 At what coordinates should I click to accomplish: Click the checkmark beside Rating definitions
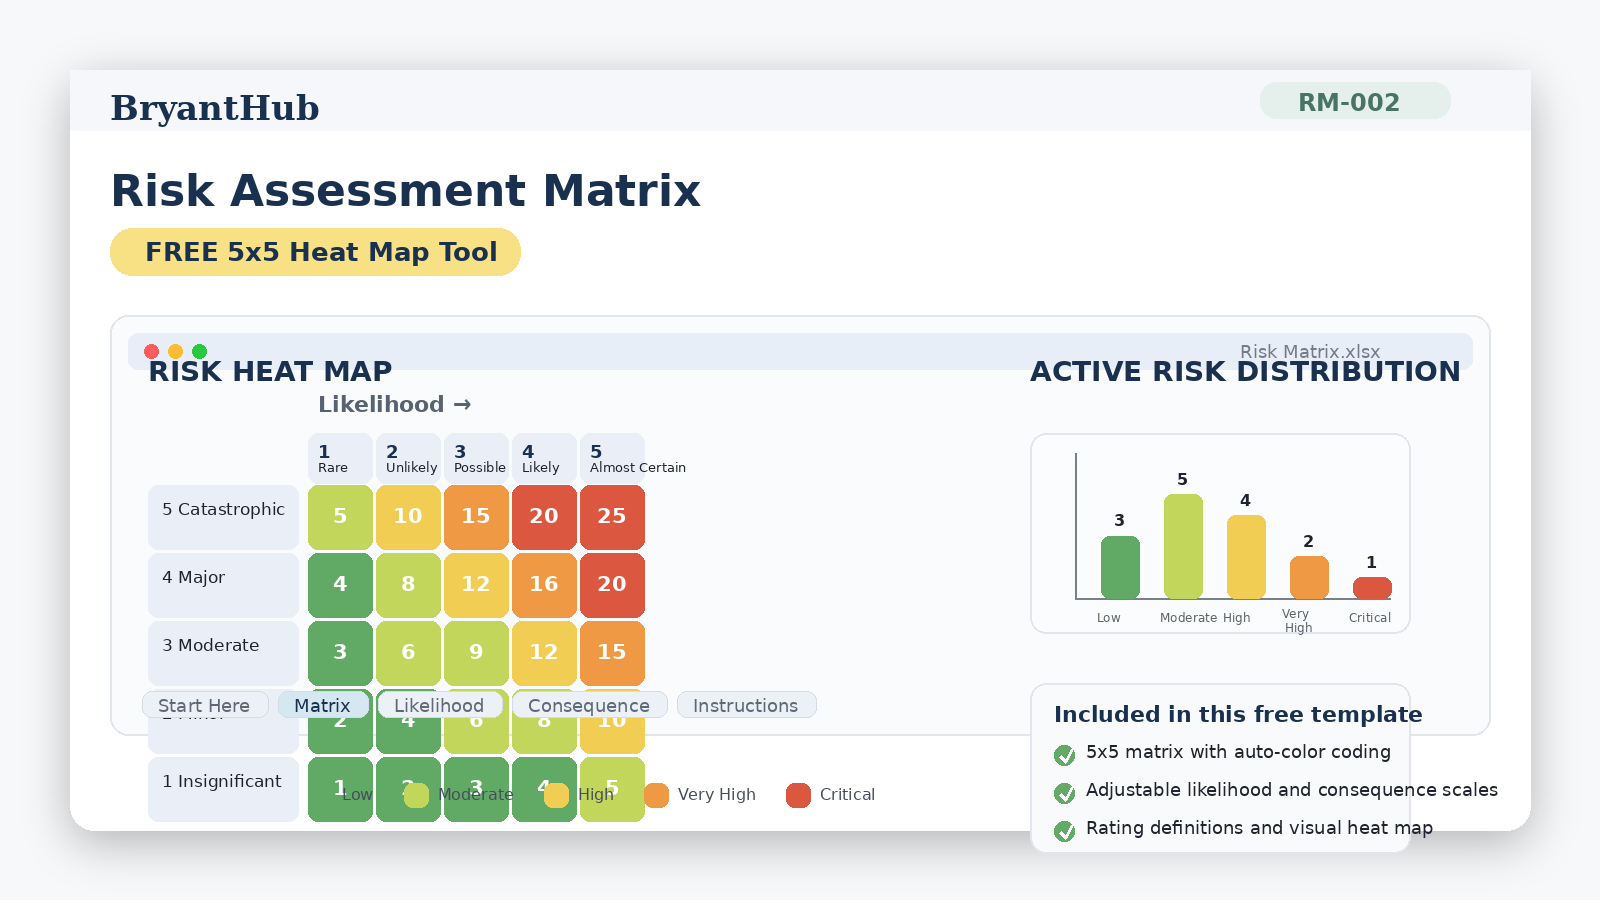pos(1065,831)
